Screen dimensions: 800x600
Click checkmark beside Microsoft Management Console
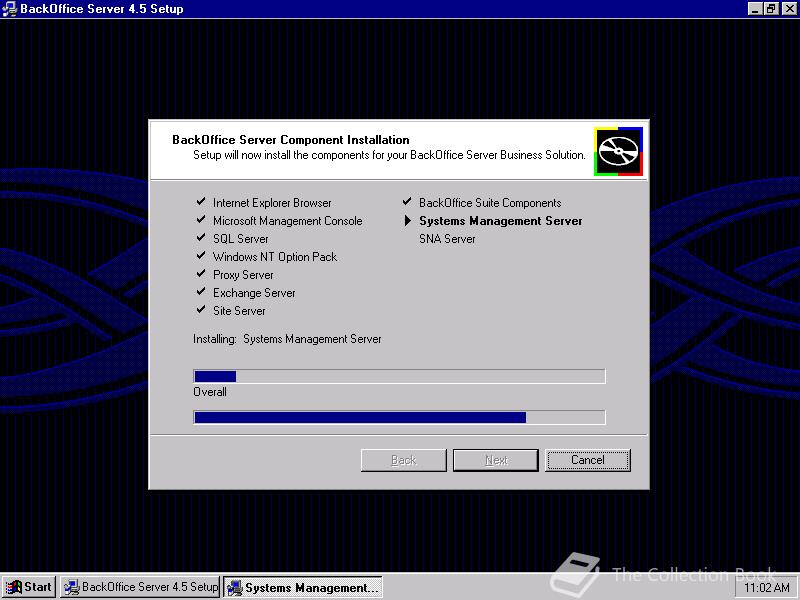point(201,219)
